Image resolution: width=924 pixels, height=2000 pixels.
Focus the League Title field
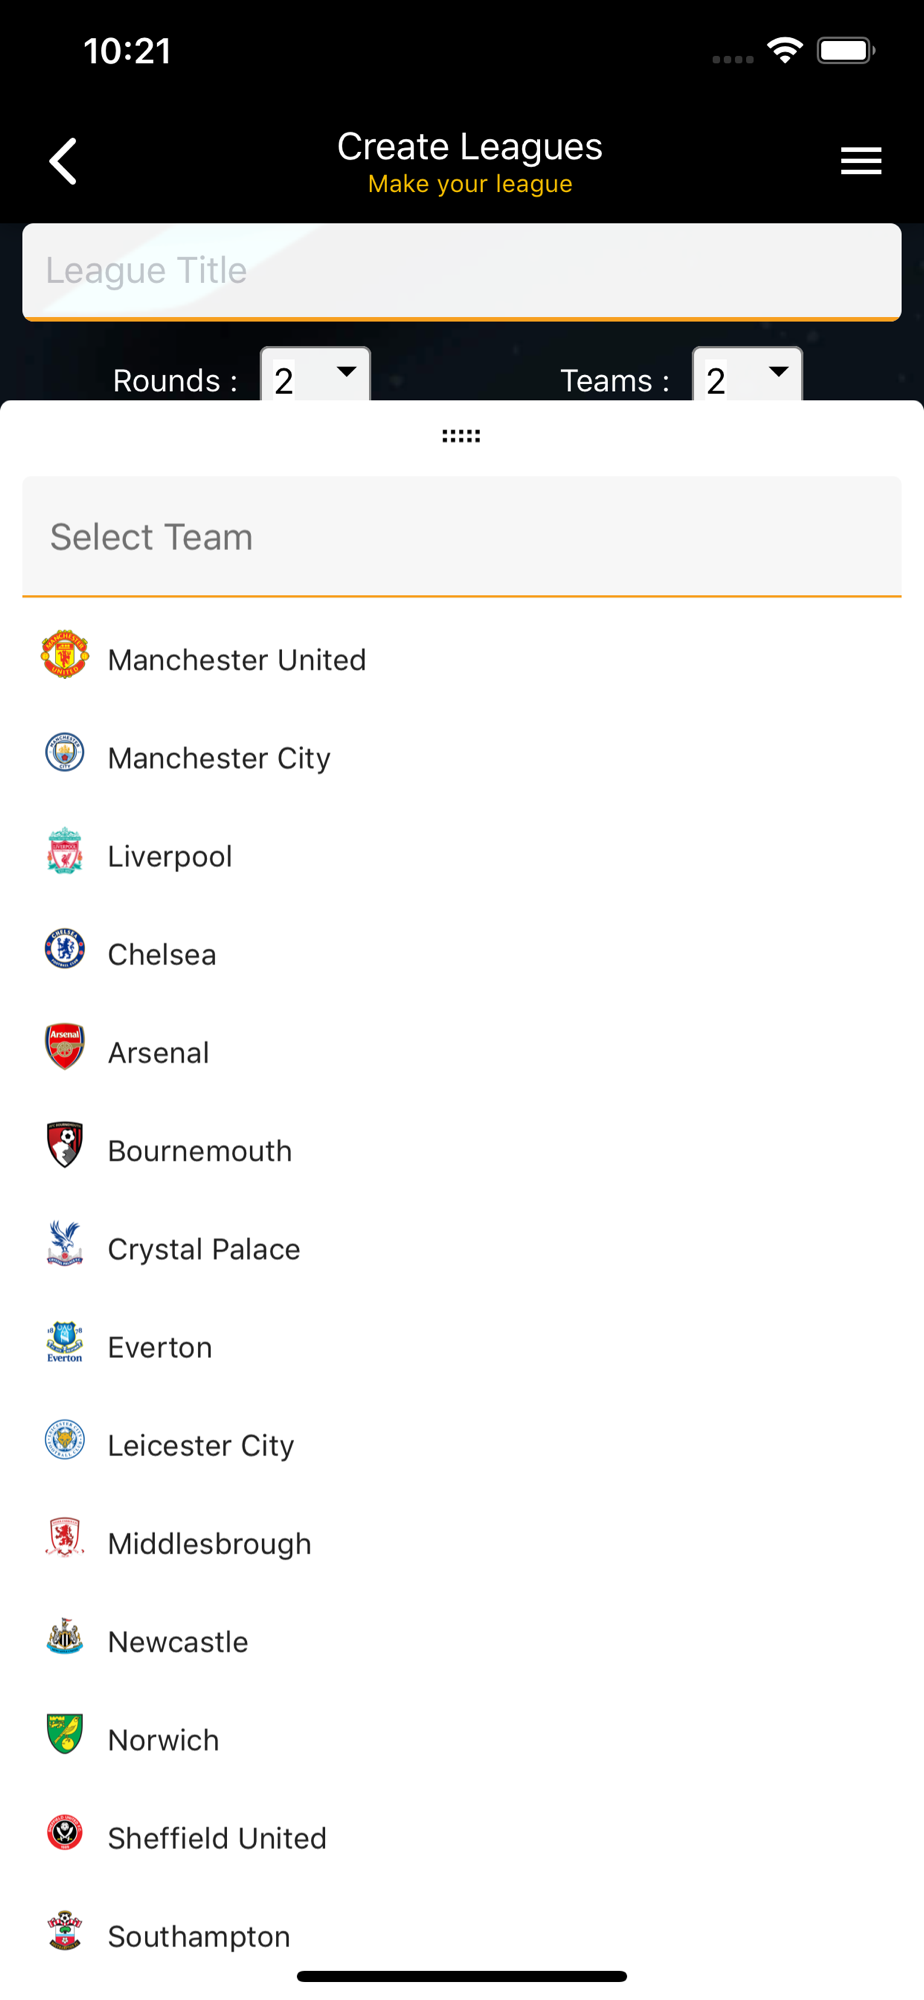(461, 271)
